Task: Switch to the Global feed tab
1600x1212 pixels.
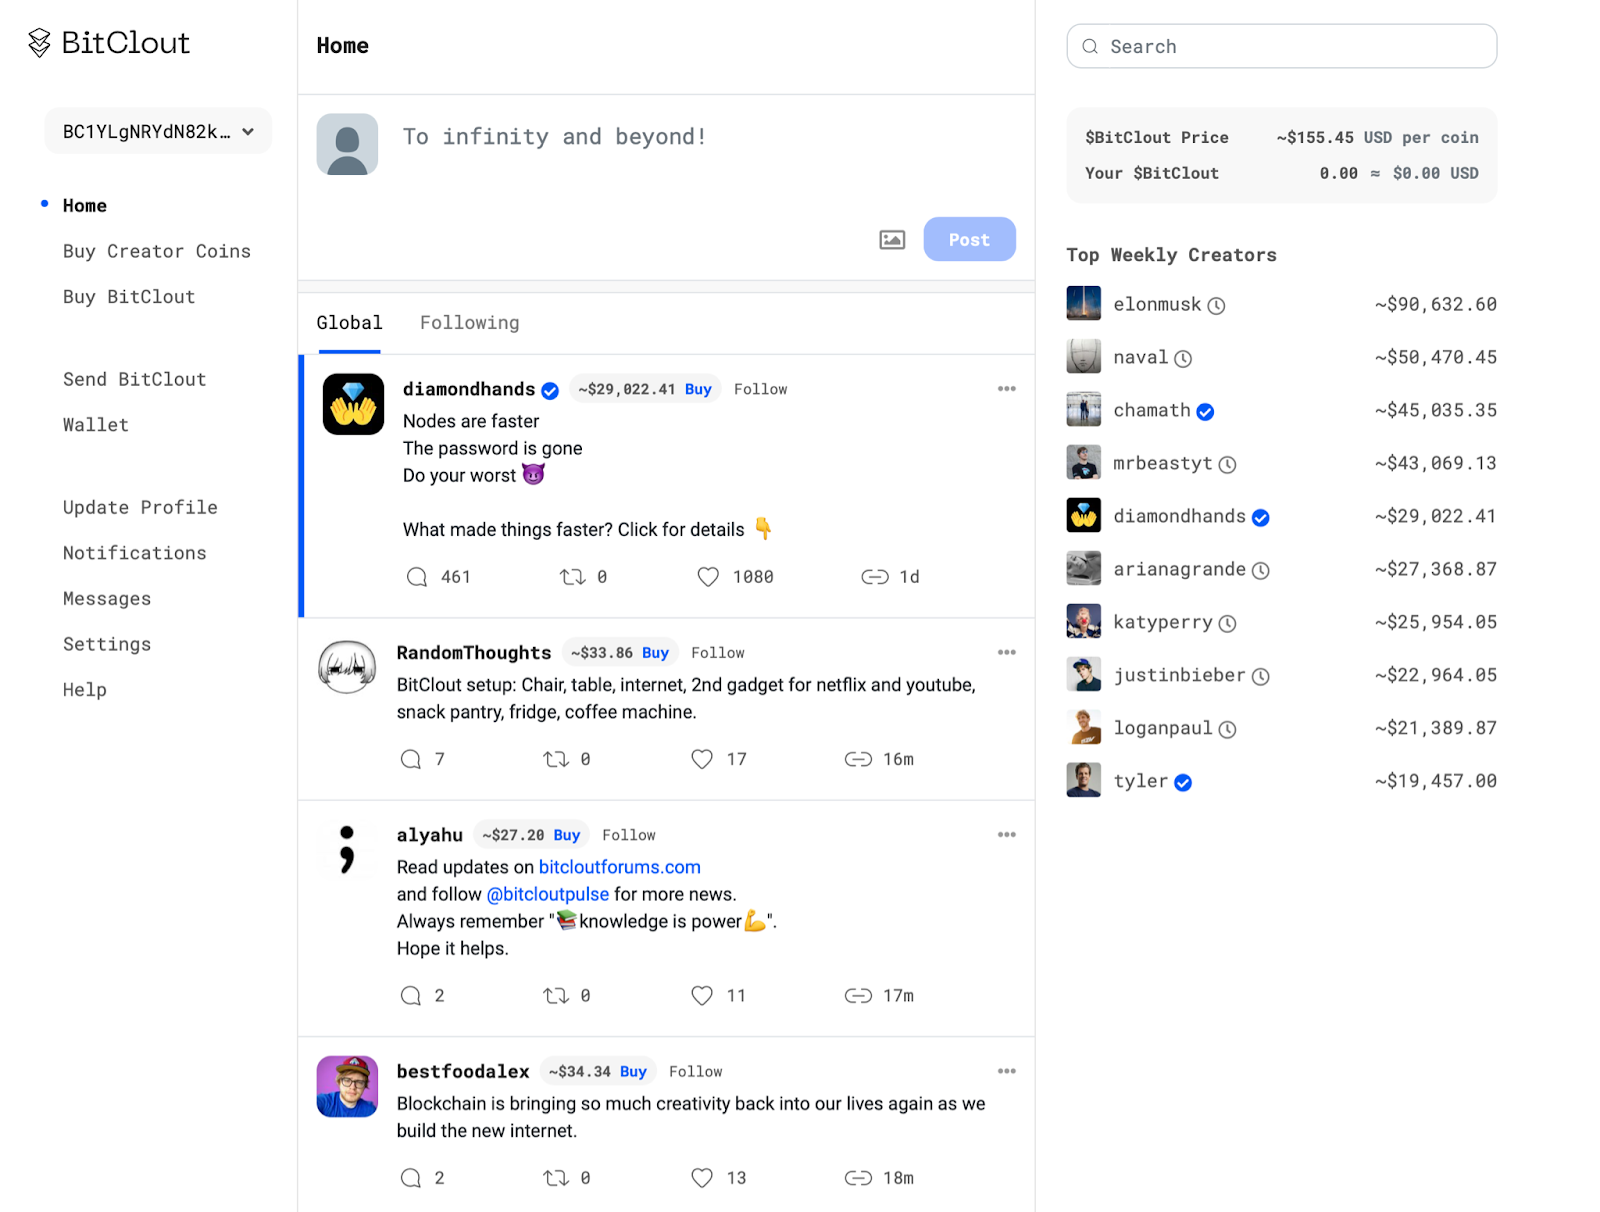Action: click(x=349, y=323)
